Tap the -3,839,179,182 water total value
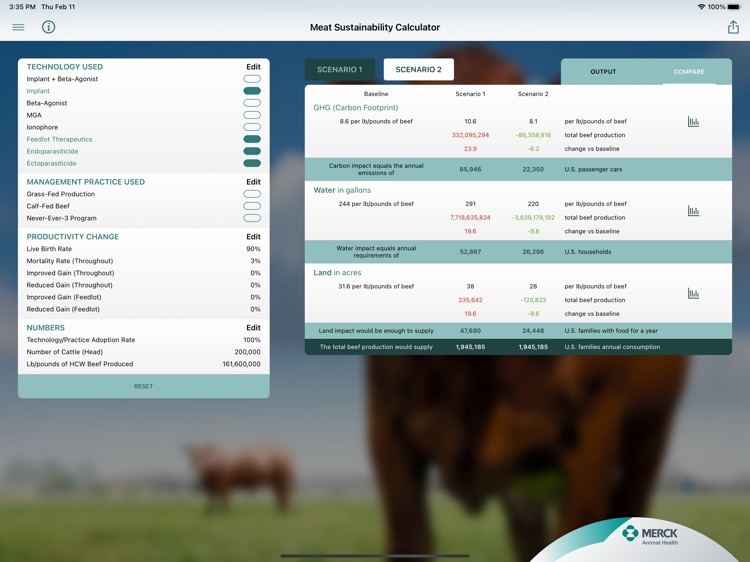750x562 pixels. [533, 218]
